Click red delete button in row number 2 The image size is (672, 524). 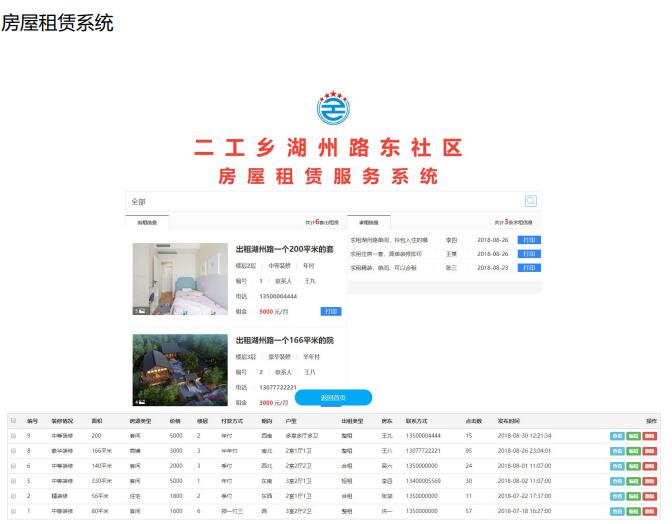pyautogui.click(x=650, y=496)
